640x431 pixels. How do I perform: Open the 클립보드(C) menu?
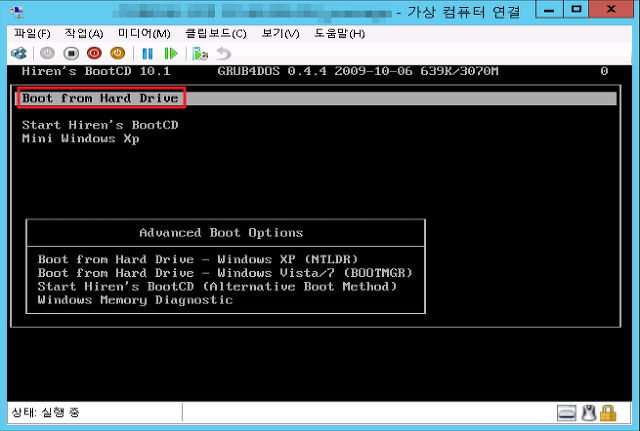(x=216, y=33)
